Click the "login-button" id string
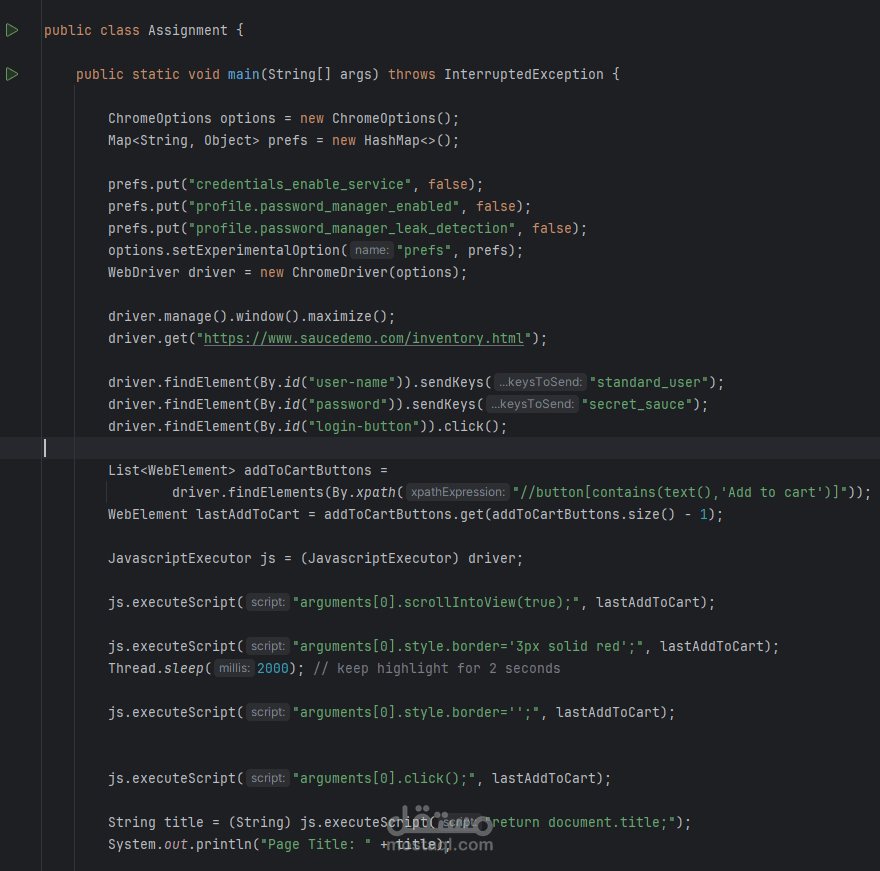Viewport: 880px width, 871px height. (364, 427)
